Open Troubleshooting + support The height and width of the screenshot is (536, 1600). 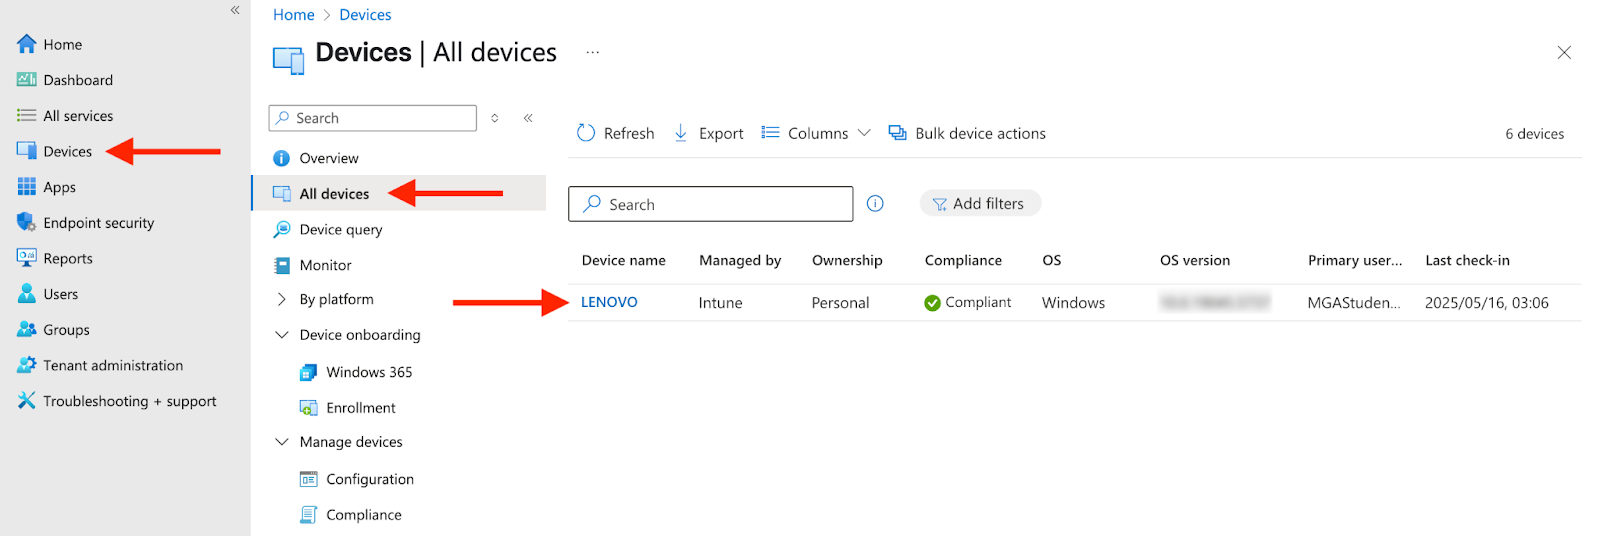[x=129, y=401]
